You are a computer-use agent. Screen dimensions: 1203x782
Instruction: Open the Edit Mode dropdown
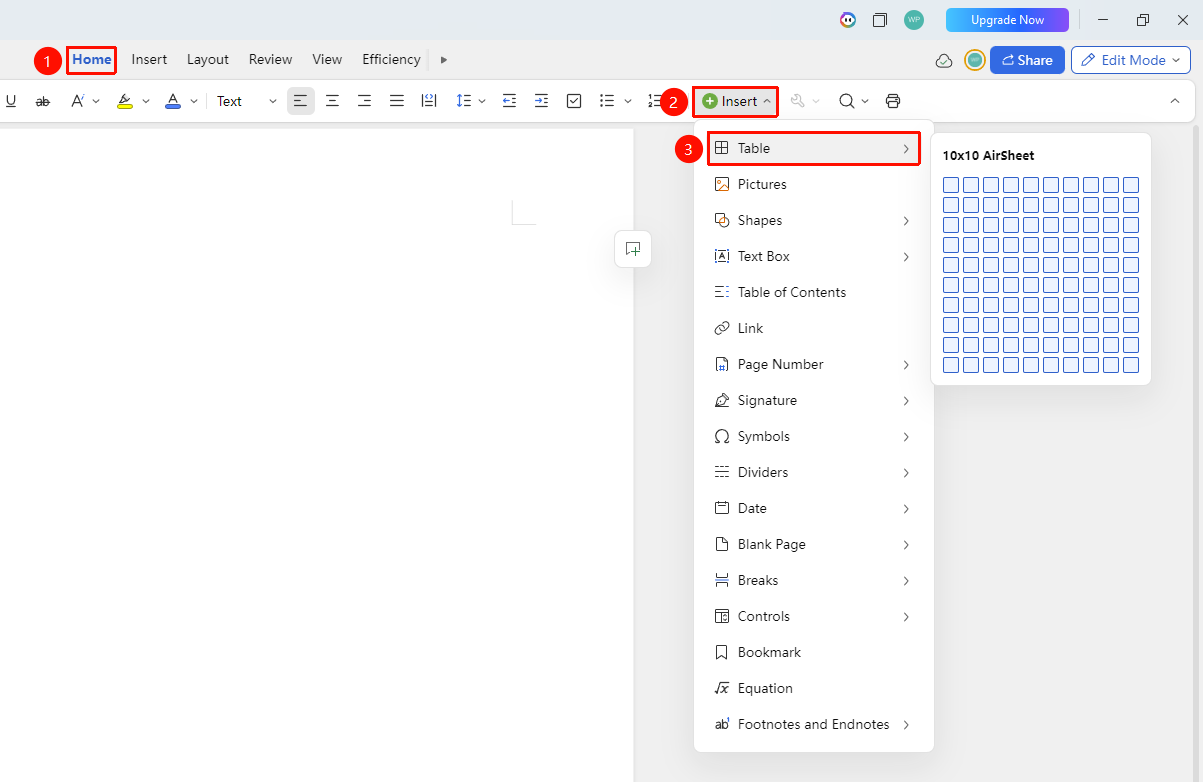[1131, 60]
